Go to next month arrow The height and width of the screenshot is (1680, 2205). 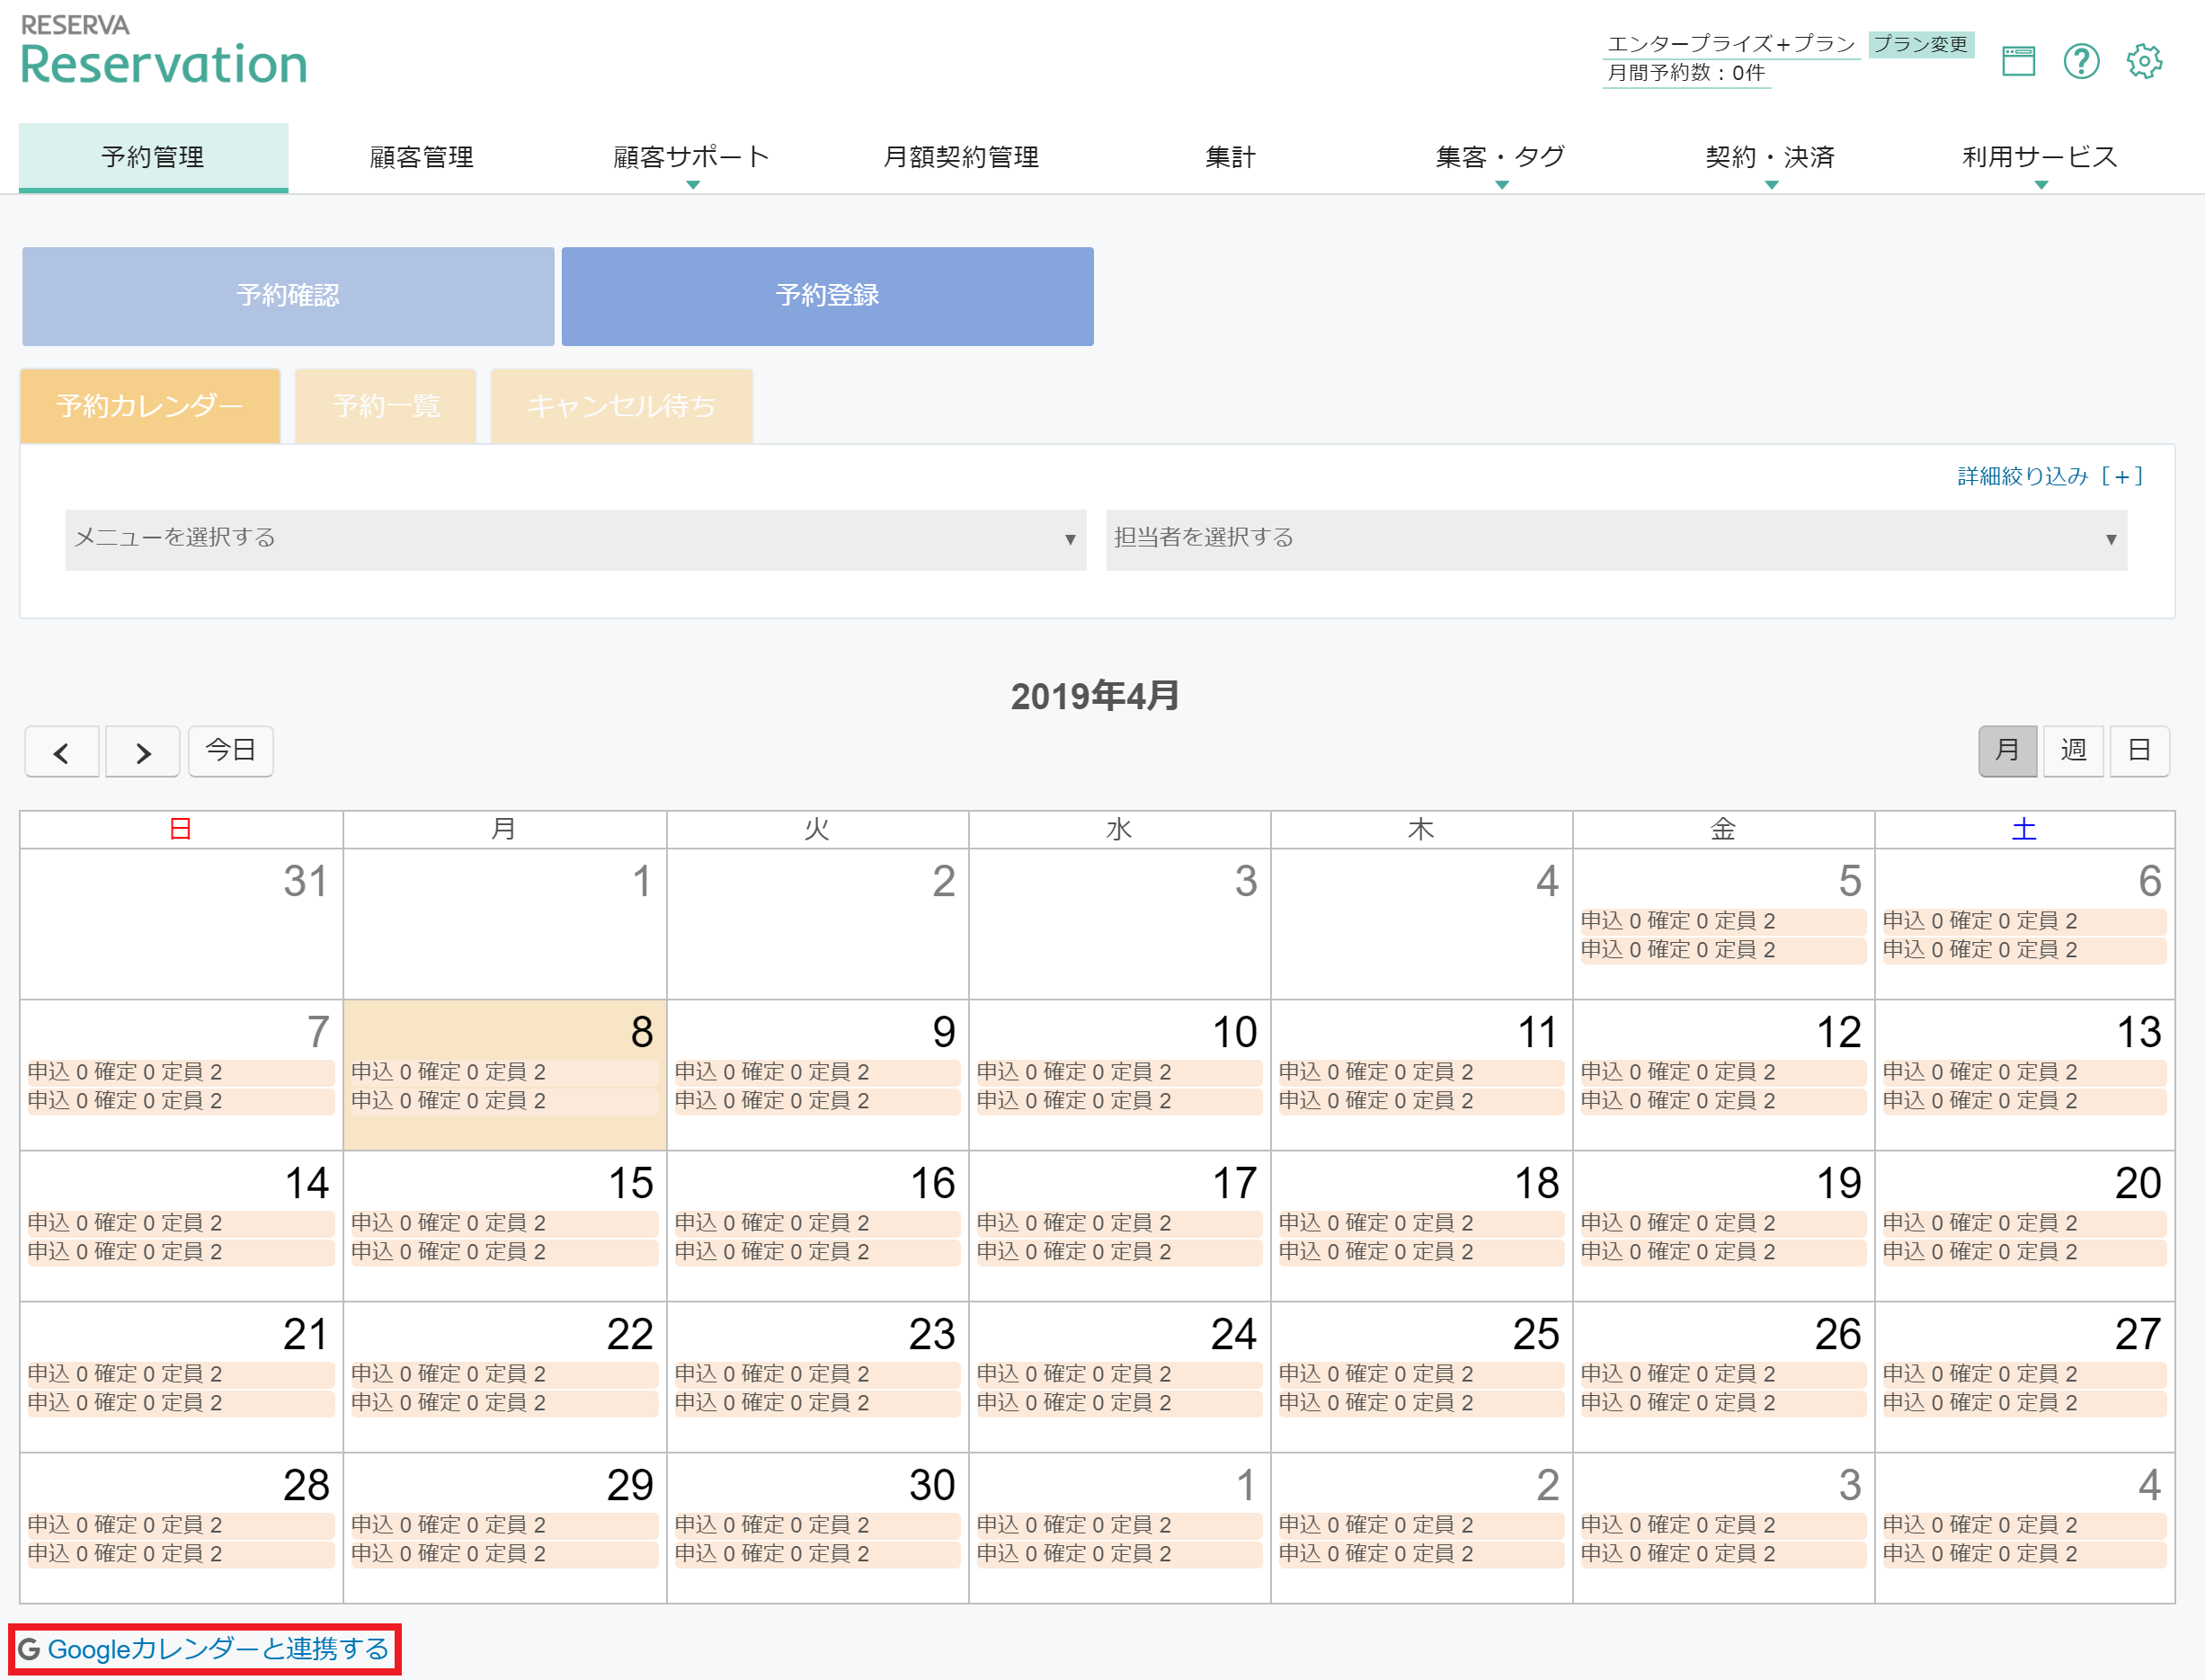(x=143, y=752)
